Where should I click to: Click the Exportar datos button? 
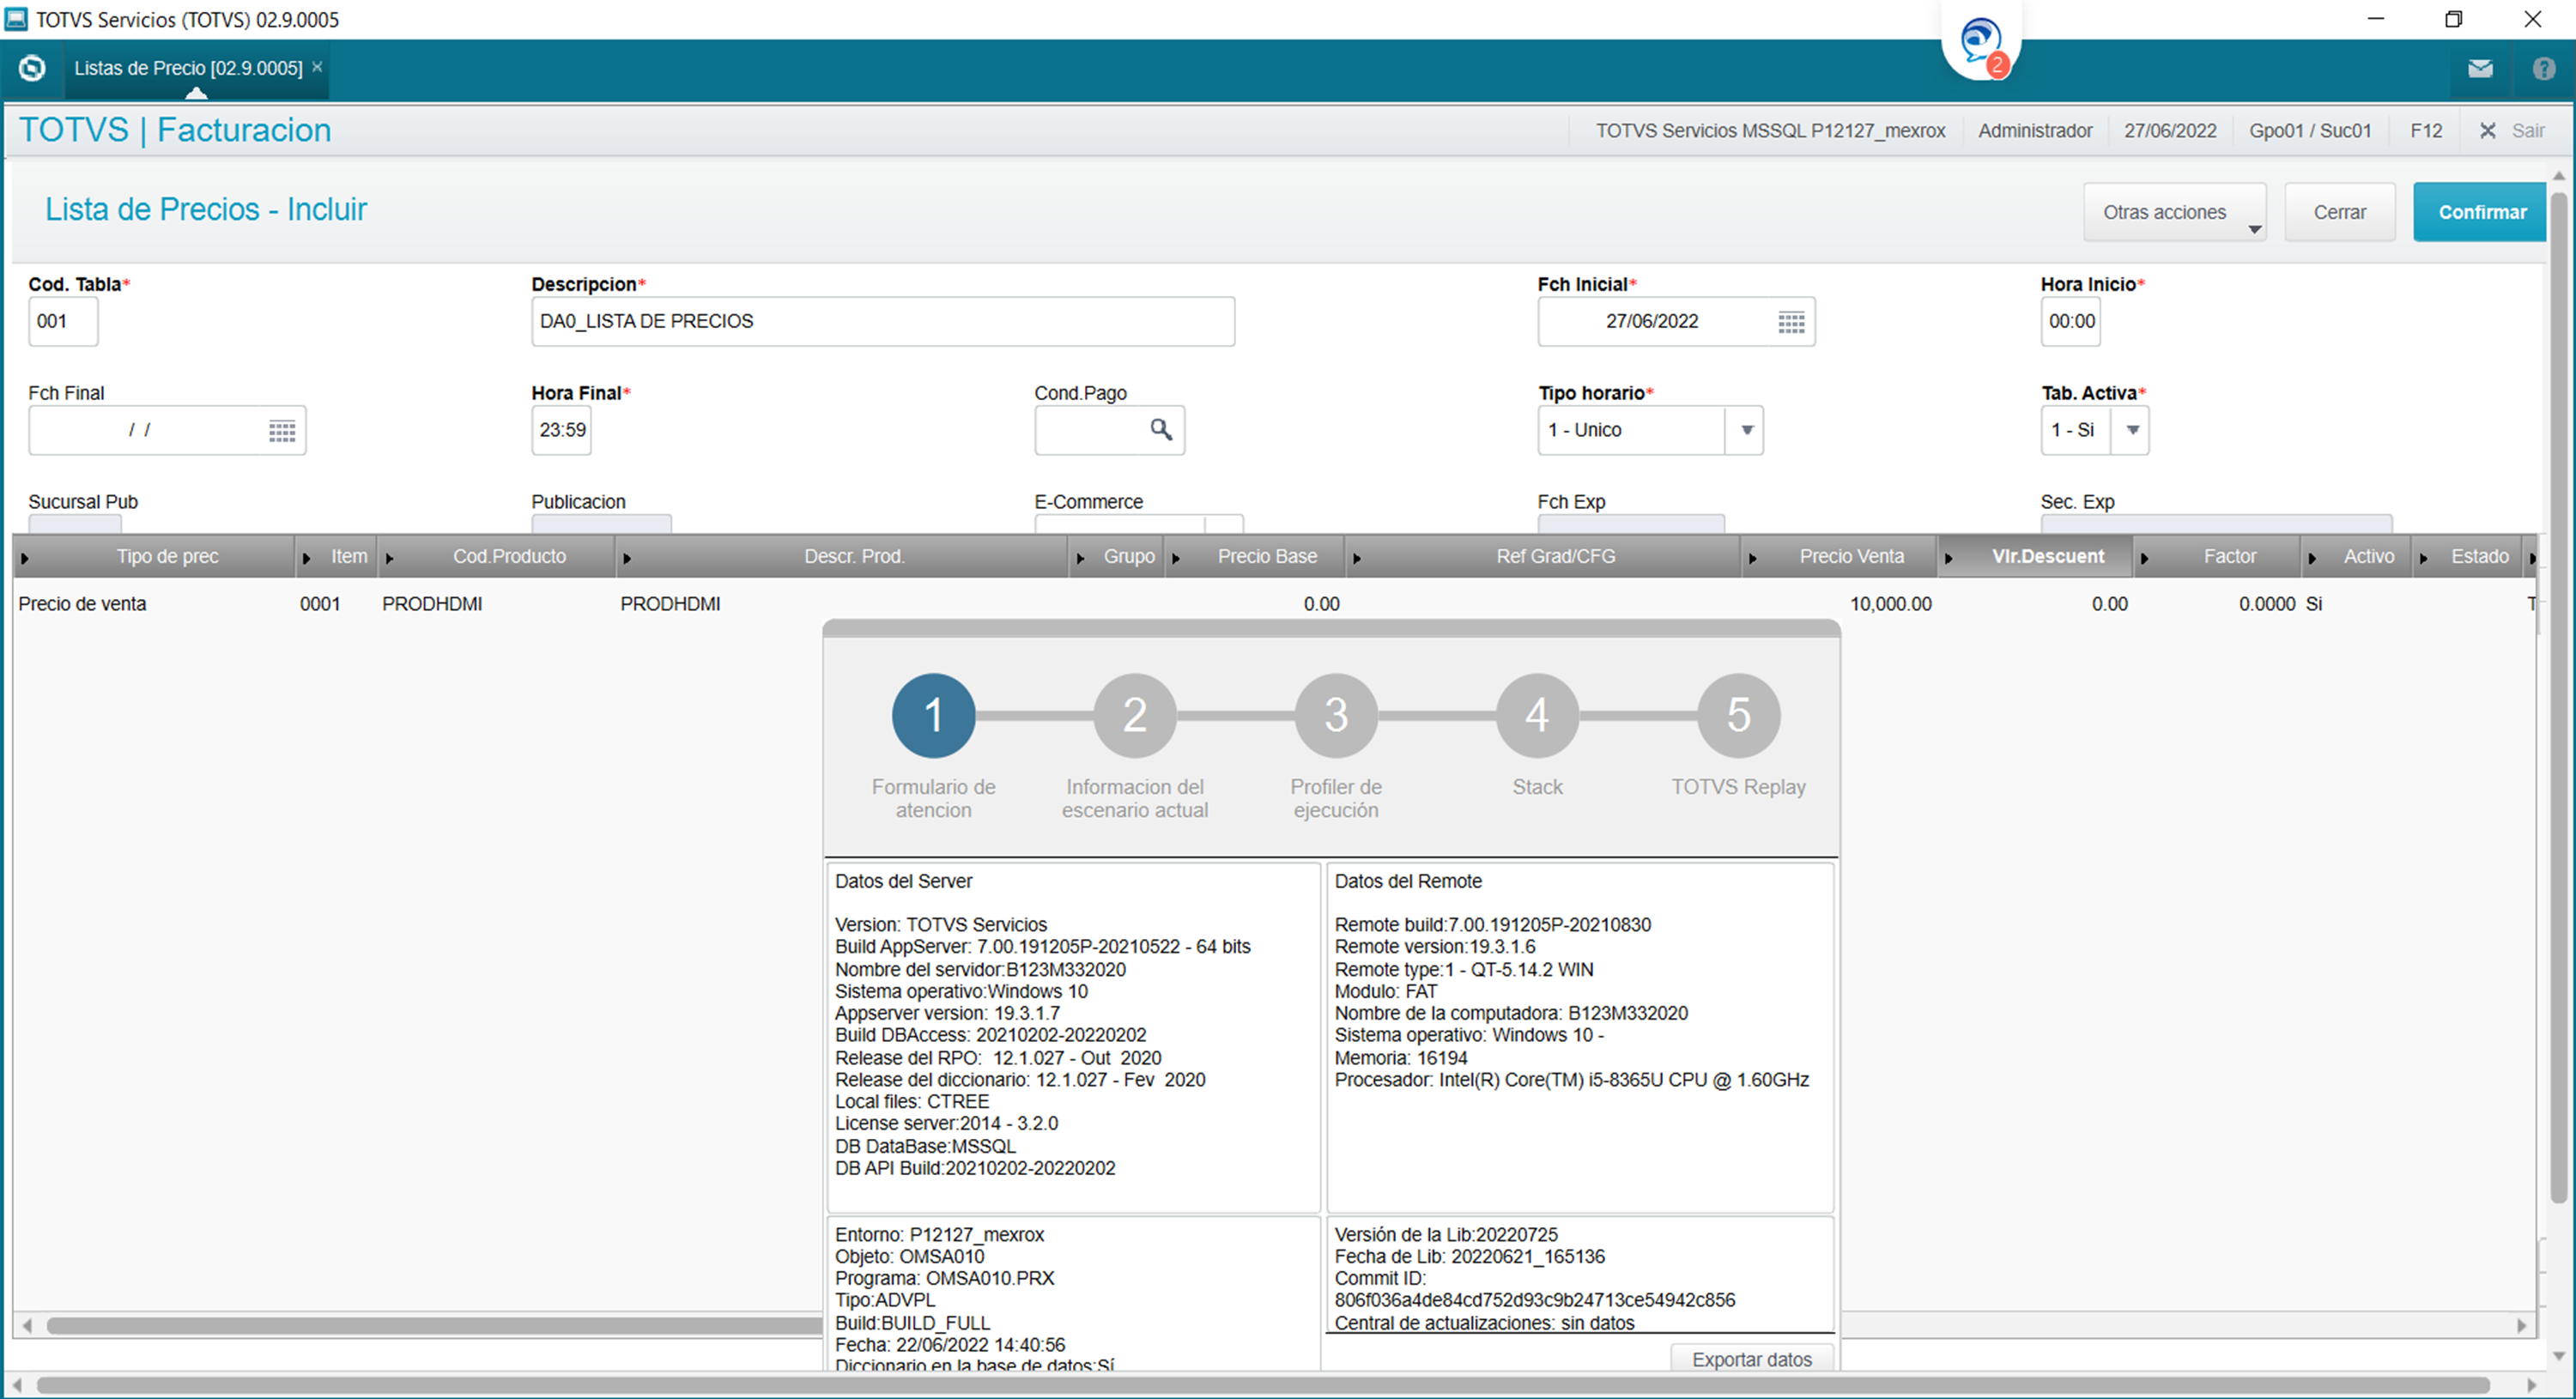1751,1359
